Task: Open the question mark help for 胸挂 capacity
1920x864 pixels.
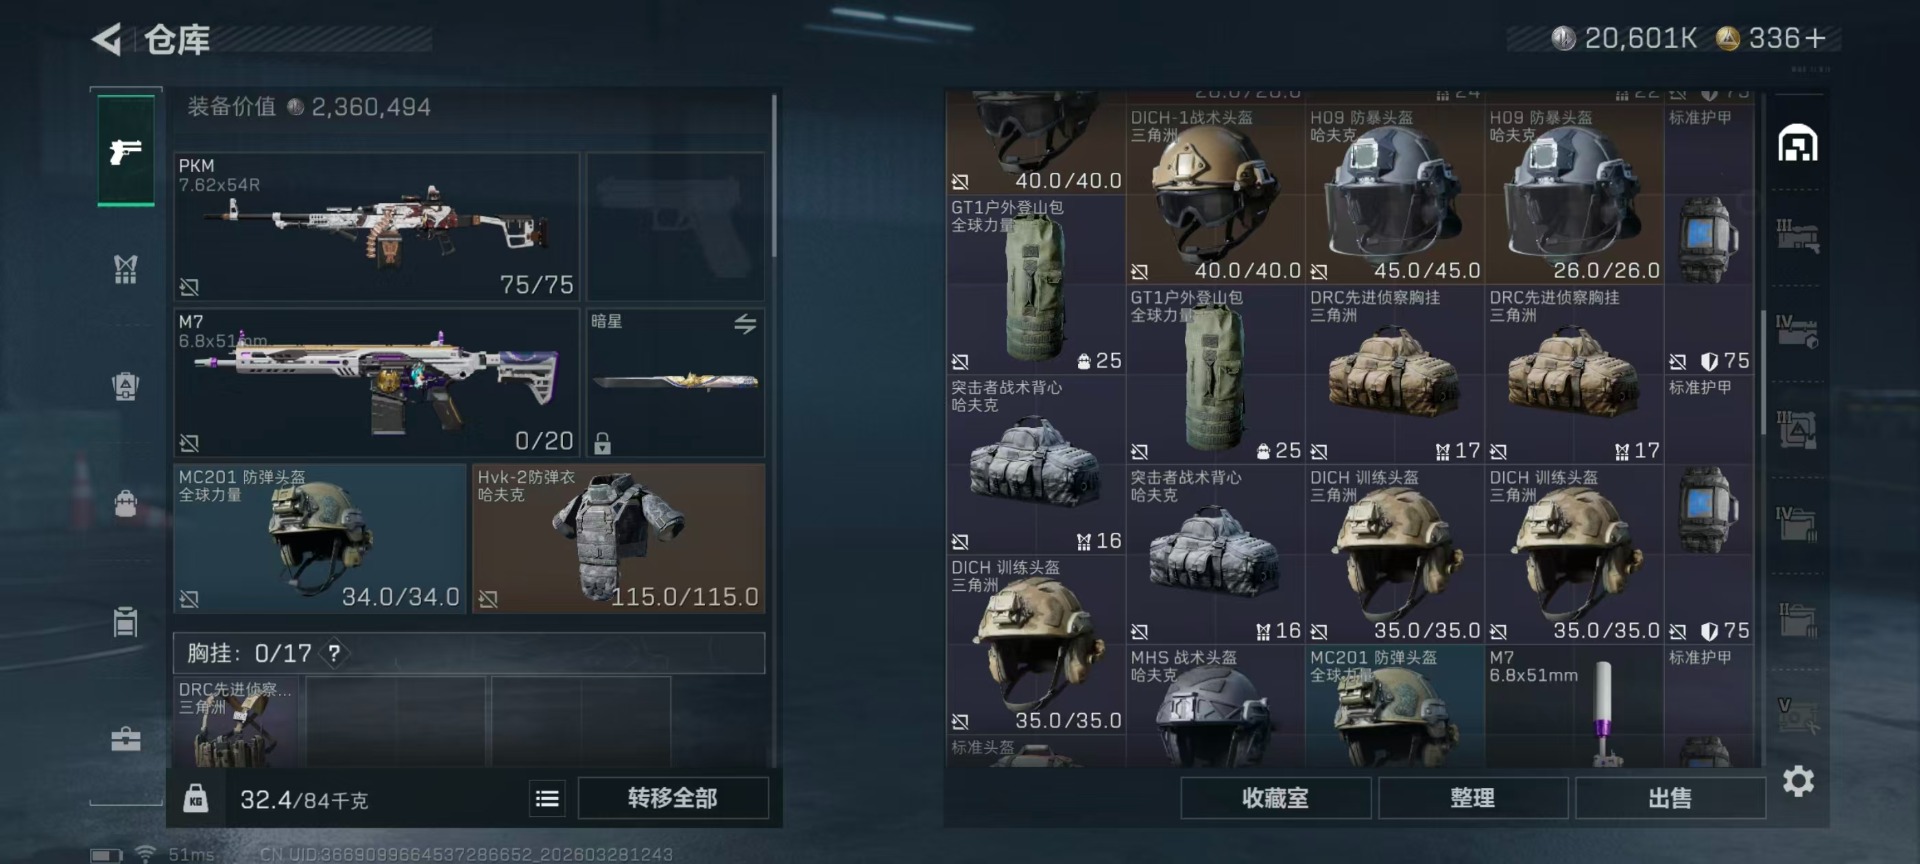Action: click(334, 653)
